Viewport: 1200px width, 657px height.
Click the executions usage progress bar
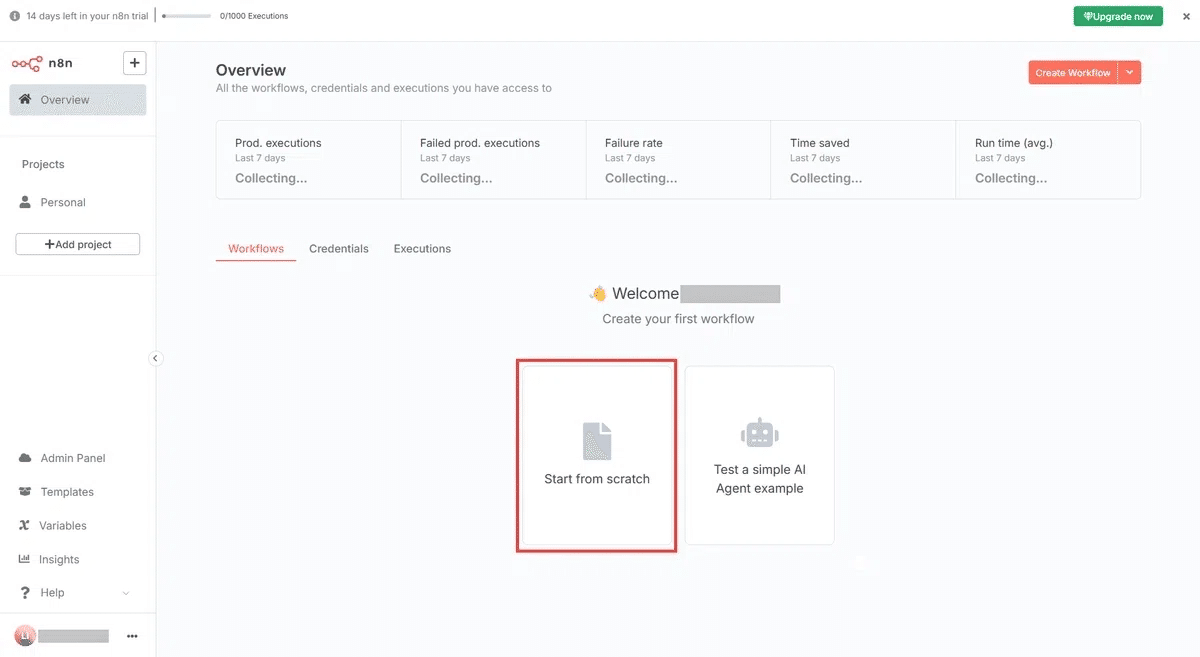tap(186, 16)
